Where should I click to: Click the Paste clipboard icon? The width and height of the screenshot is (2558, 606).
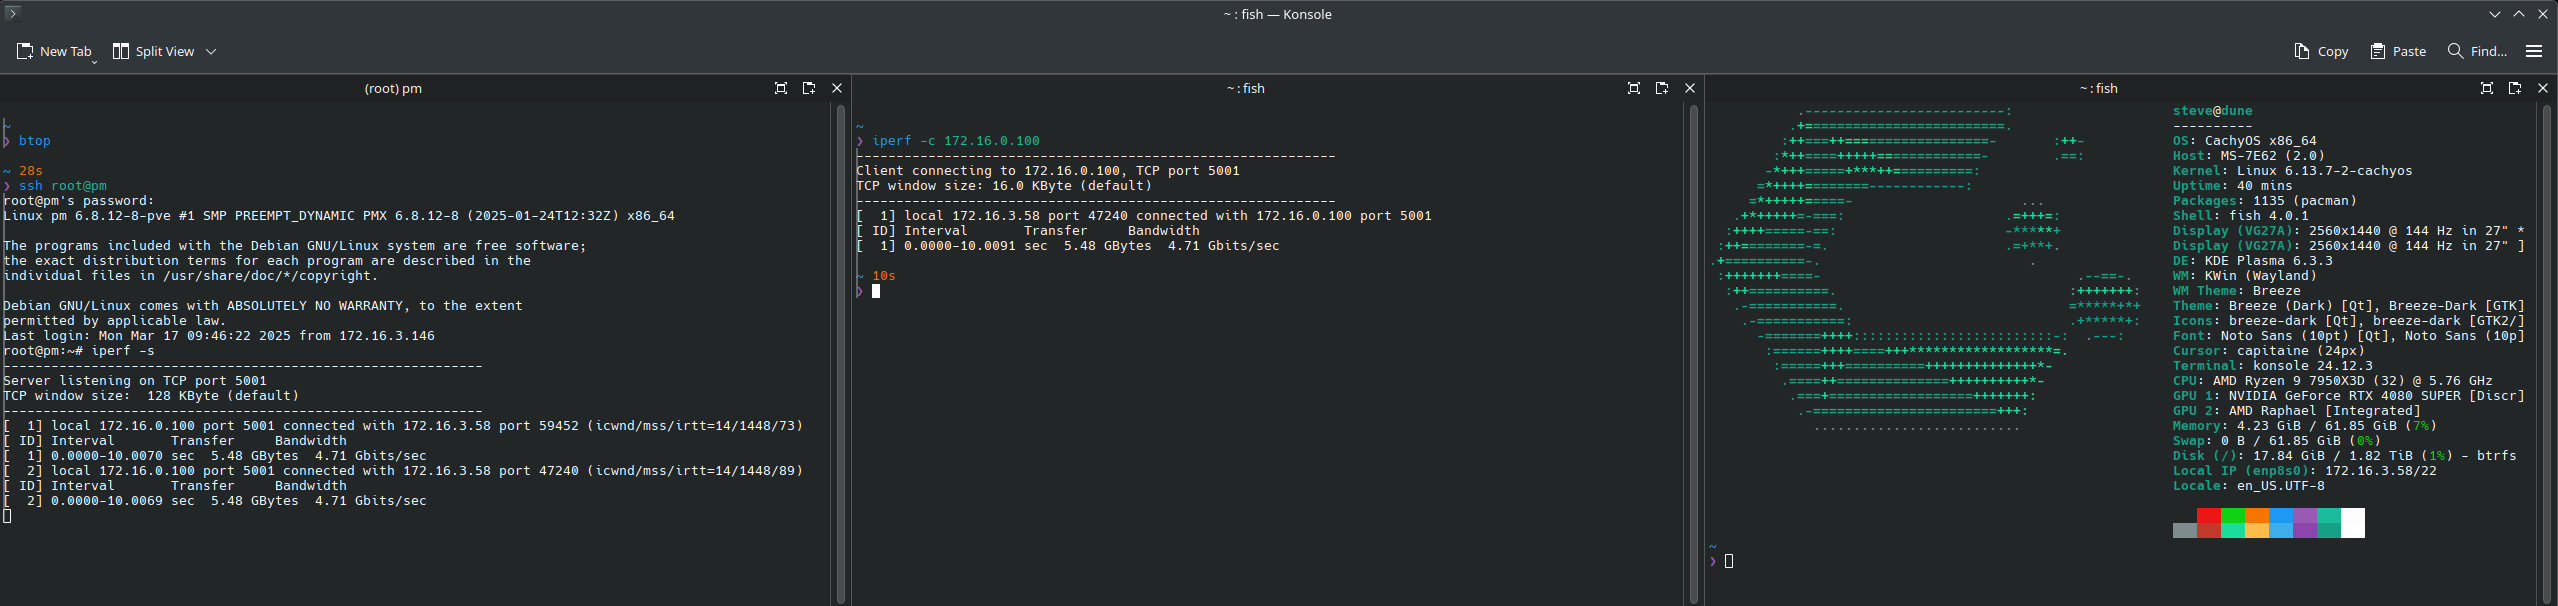tap(2378, 51)
